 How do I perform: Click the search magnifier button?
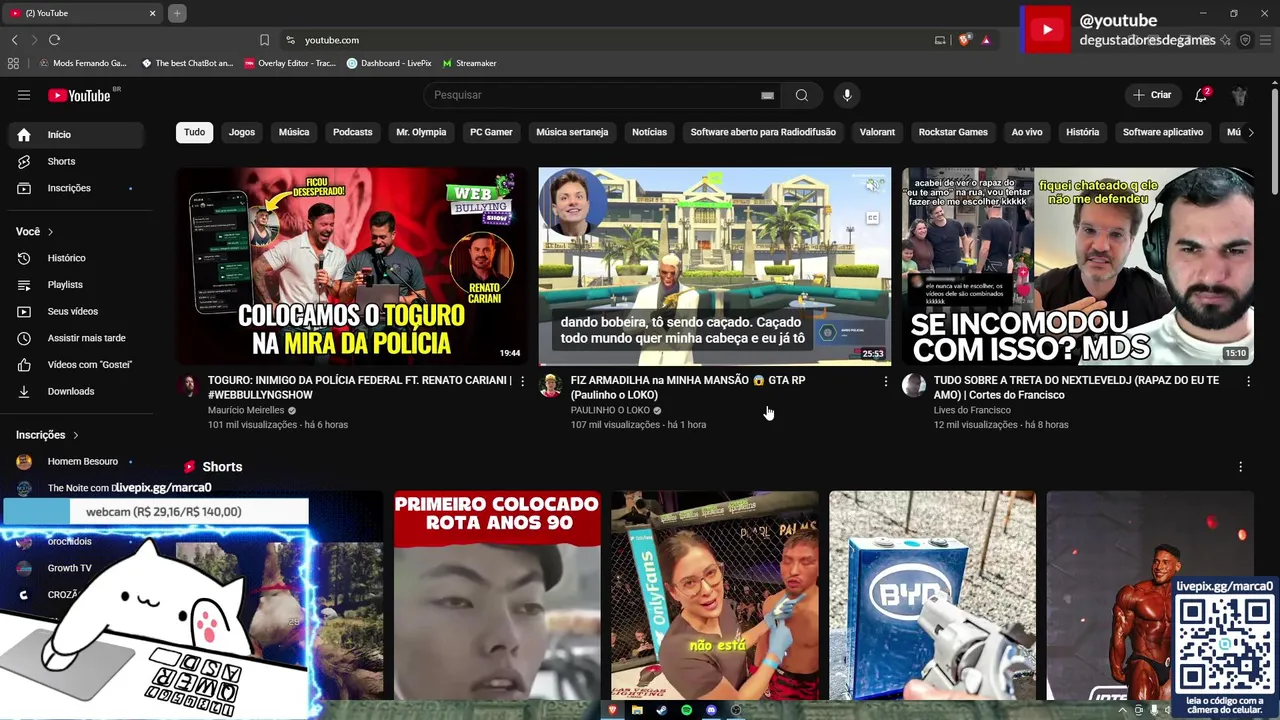coord(801,95)
